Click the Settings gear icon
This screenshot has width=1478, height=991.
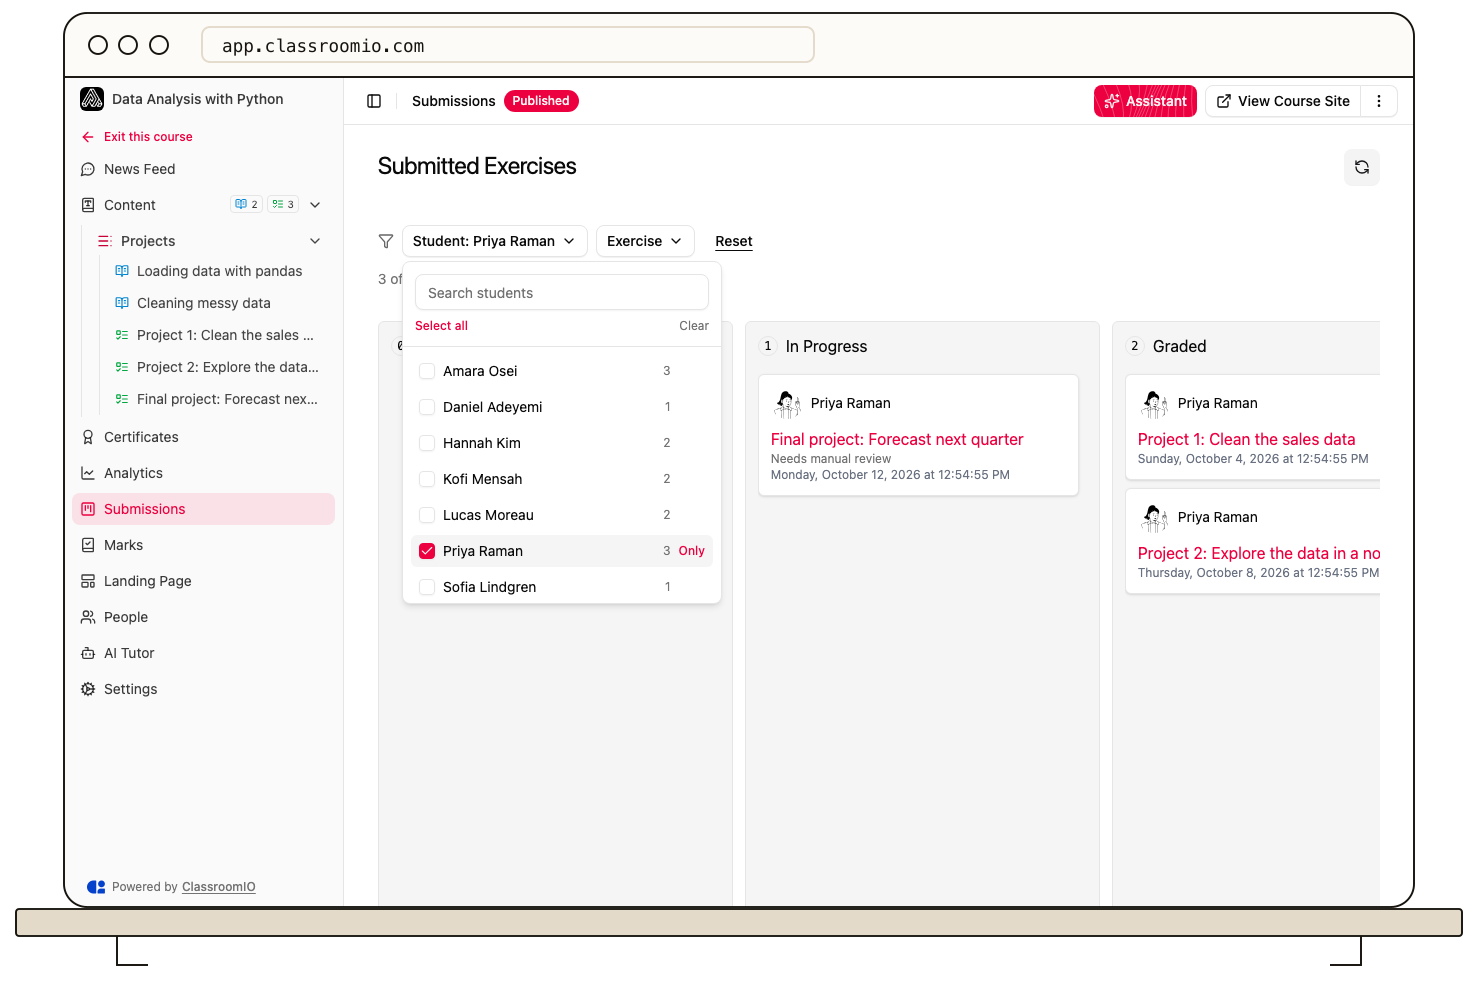tap(88, 689)
